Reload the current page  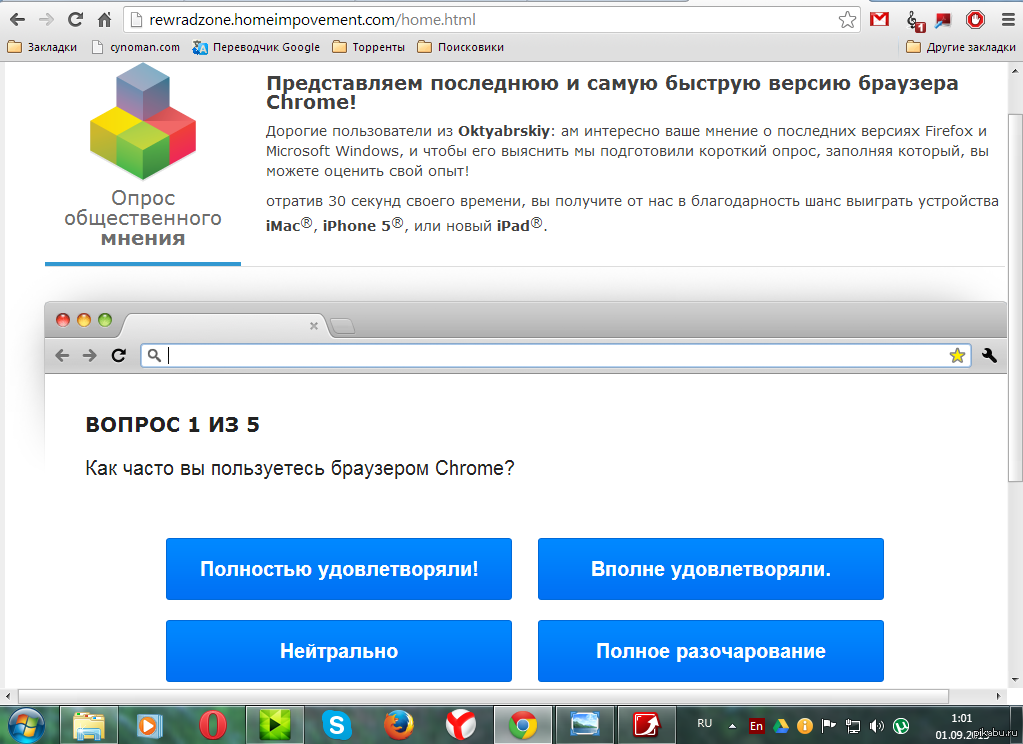coord(75,19)
